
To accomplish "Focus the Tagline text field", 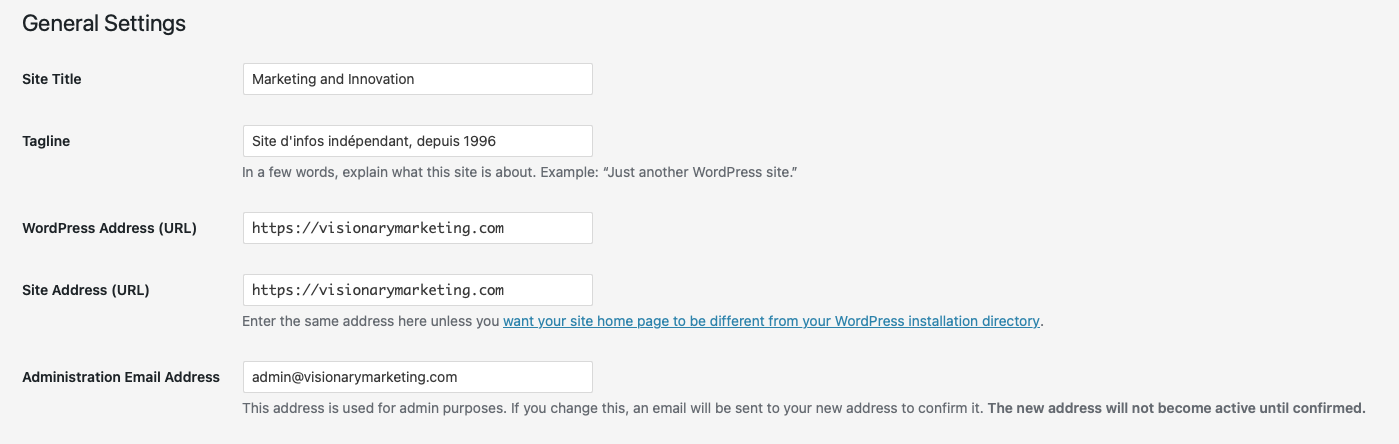I will pos(417,141).
